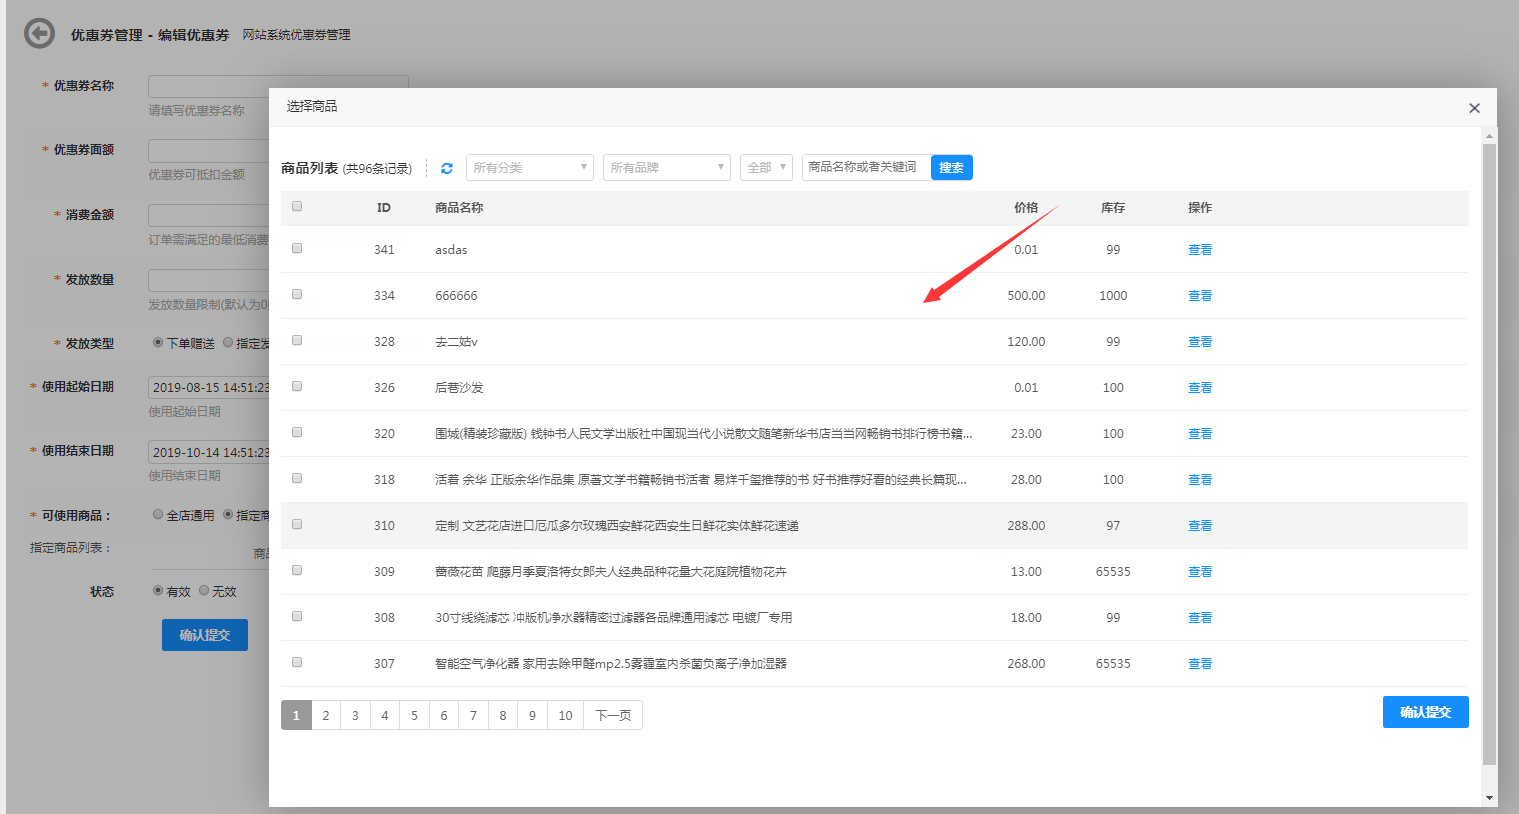1519x814 pixels.
Task: Open the category filter dropdown
Action: tap(529, 168)
